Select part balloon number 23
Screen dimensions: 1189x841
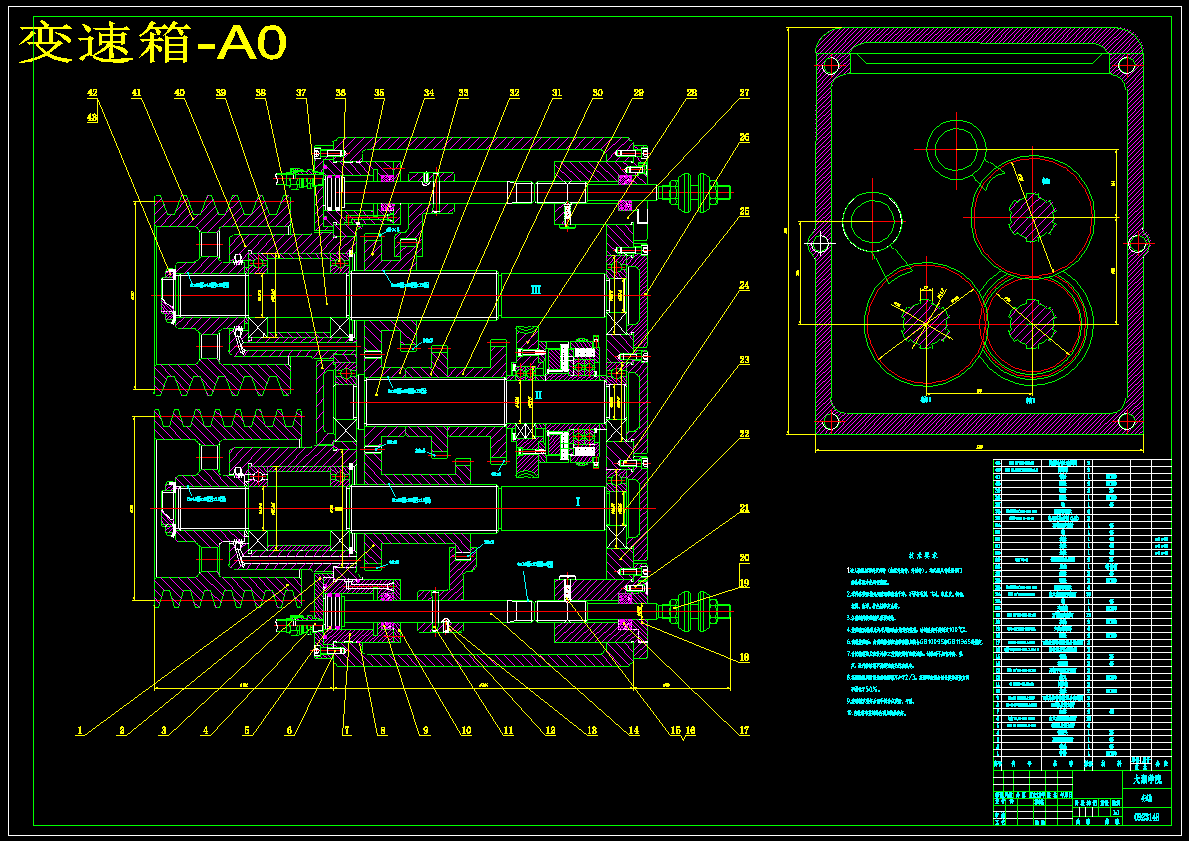pyautogui.click(x=744, y=360)
